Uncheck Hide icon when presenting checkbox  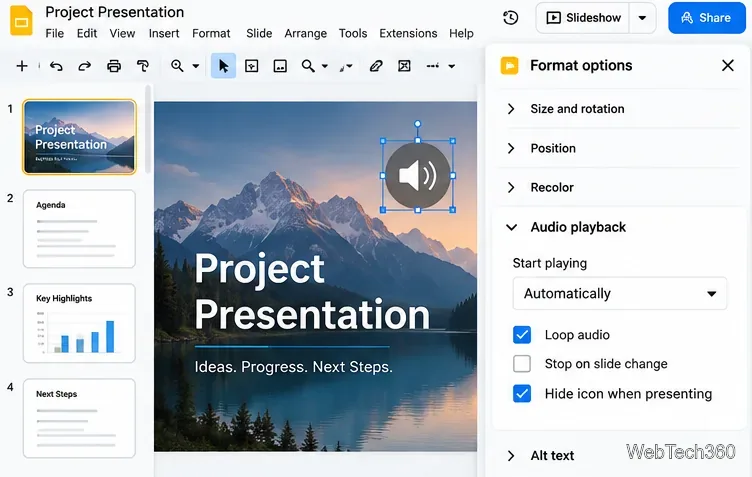point(522,394)
